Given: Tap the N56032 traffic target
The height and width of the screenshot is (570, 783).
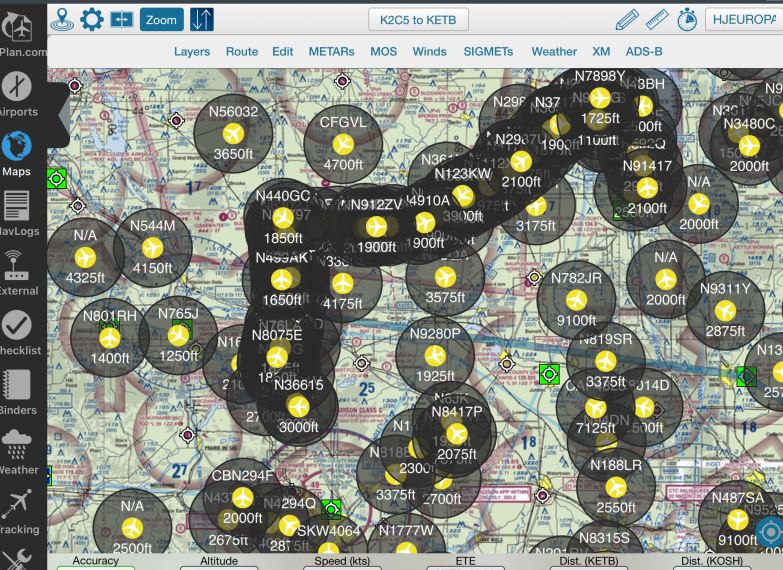Looking at the screenshot, I should [233, 133].
